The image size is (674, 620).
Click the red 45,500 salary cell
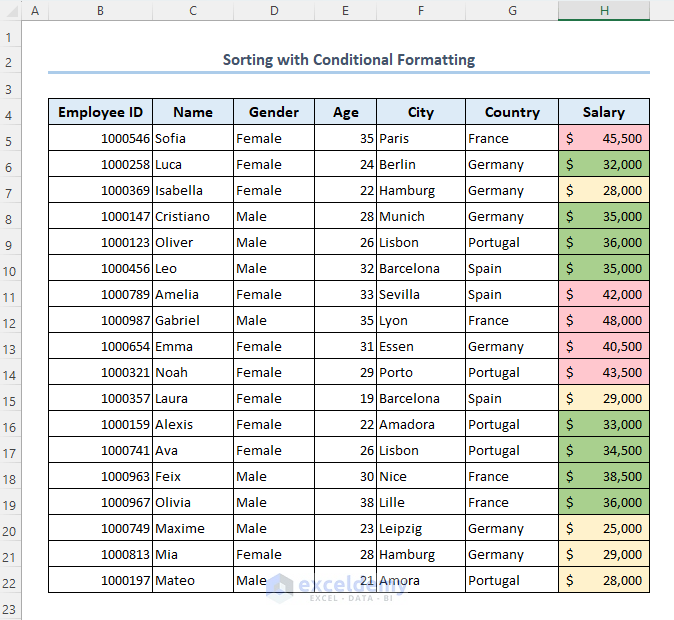click(x=604, y=138)
